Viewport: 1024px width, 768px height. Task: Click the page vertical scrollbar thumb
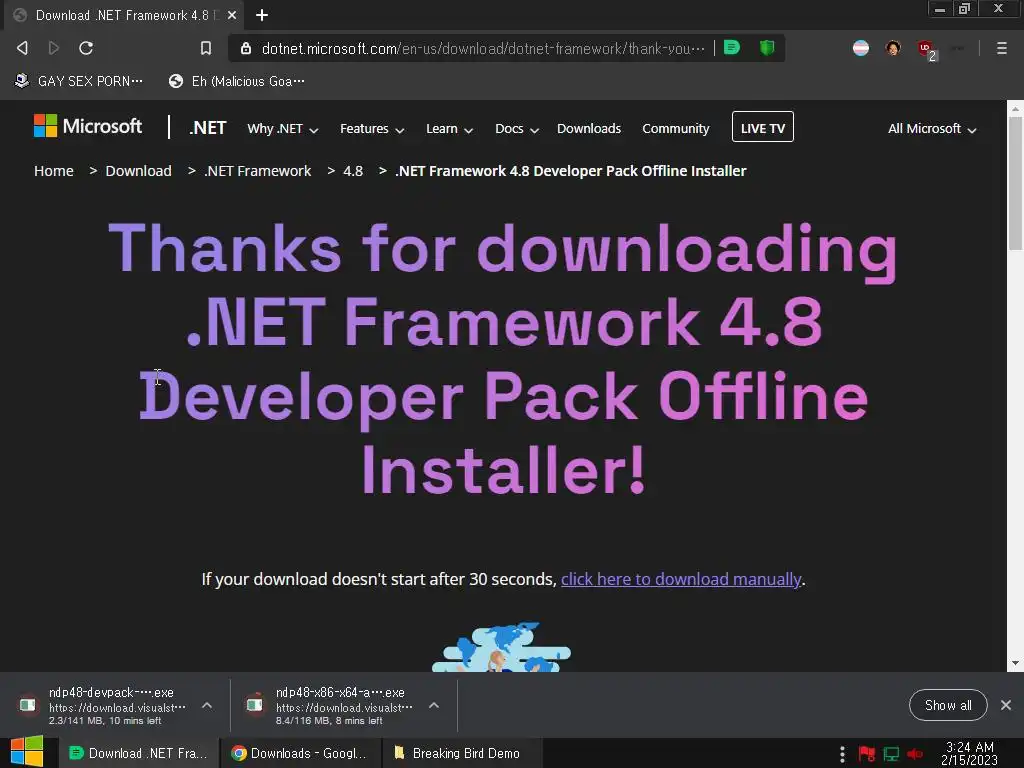tap(1015, 183)
